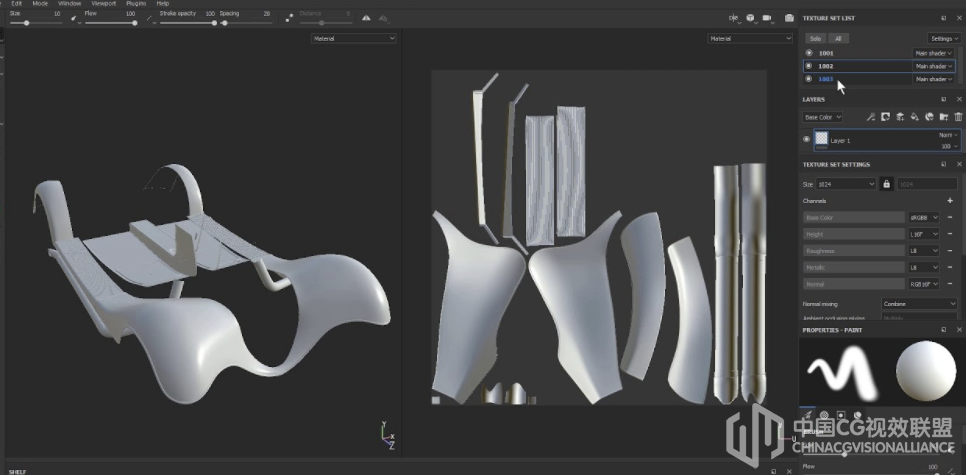Remove the Base Color channel
The height and width of the screenshot is (475, 966).
(x=949, y=217)
